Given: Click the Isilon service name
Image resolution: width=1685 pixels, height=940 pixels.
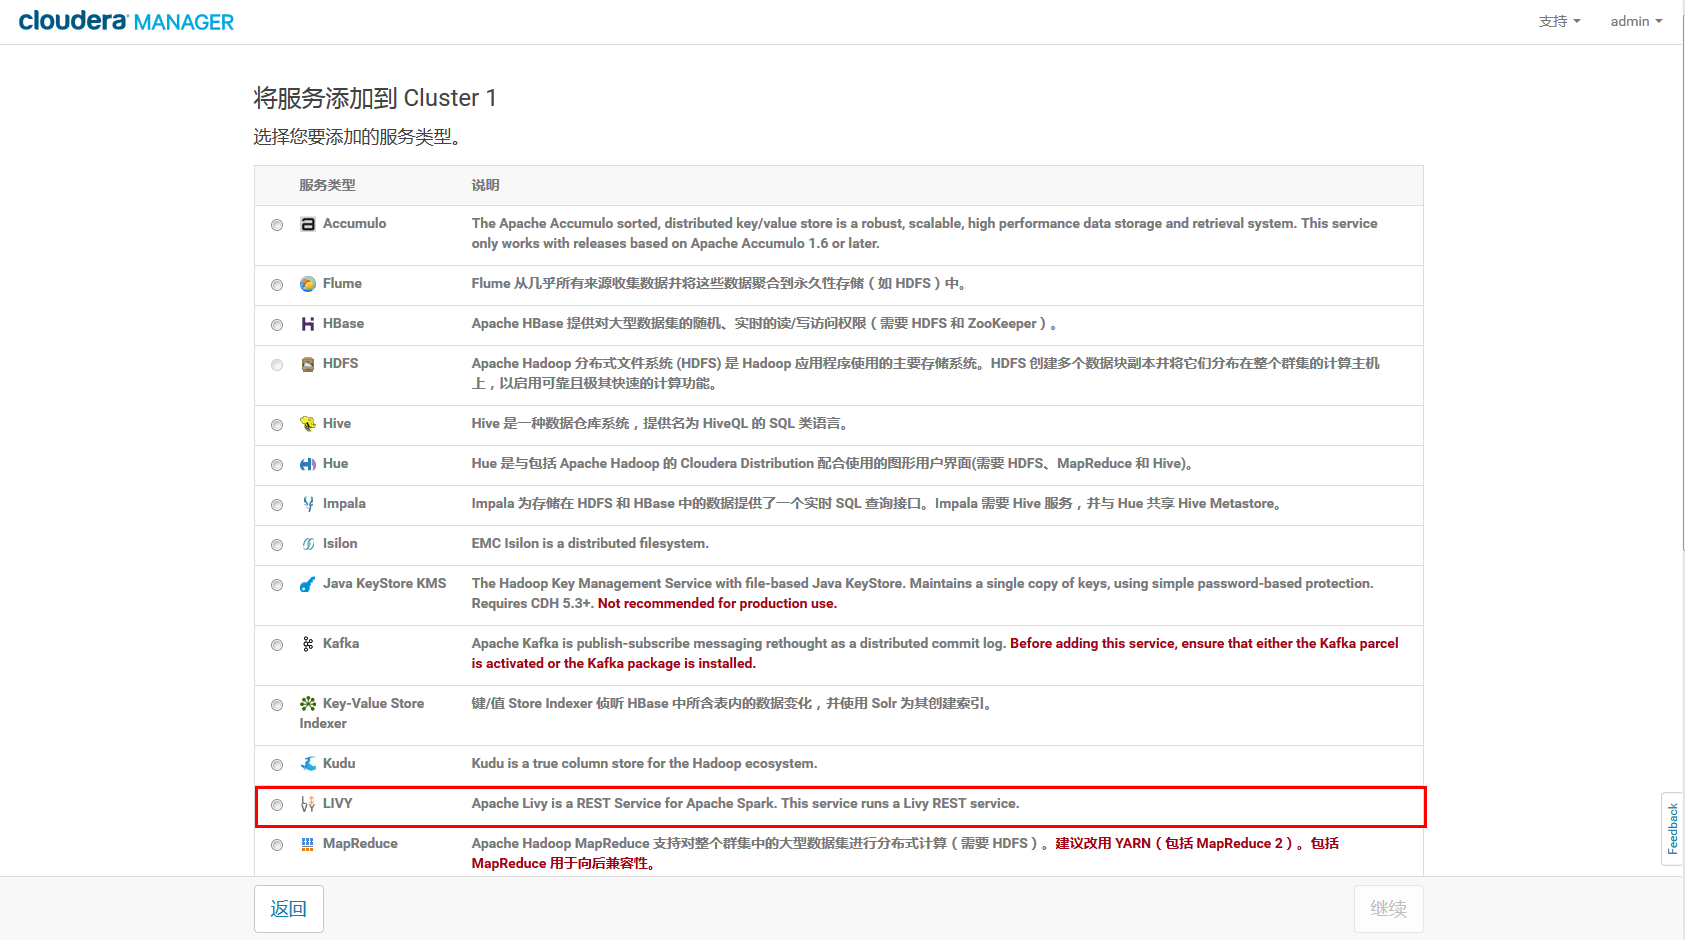Looking at the screenshot, I should coord(340,544).
